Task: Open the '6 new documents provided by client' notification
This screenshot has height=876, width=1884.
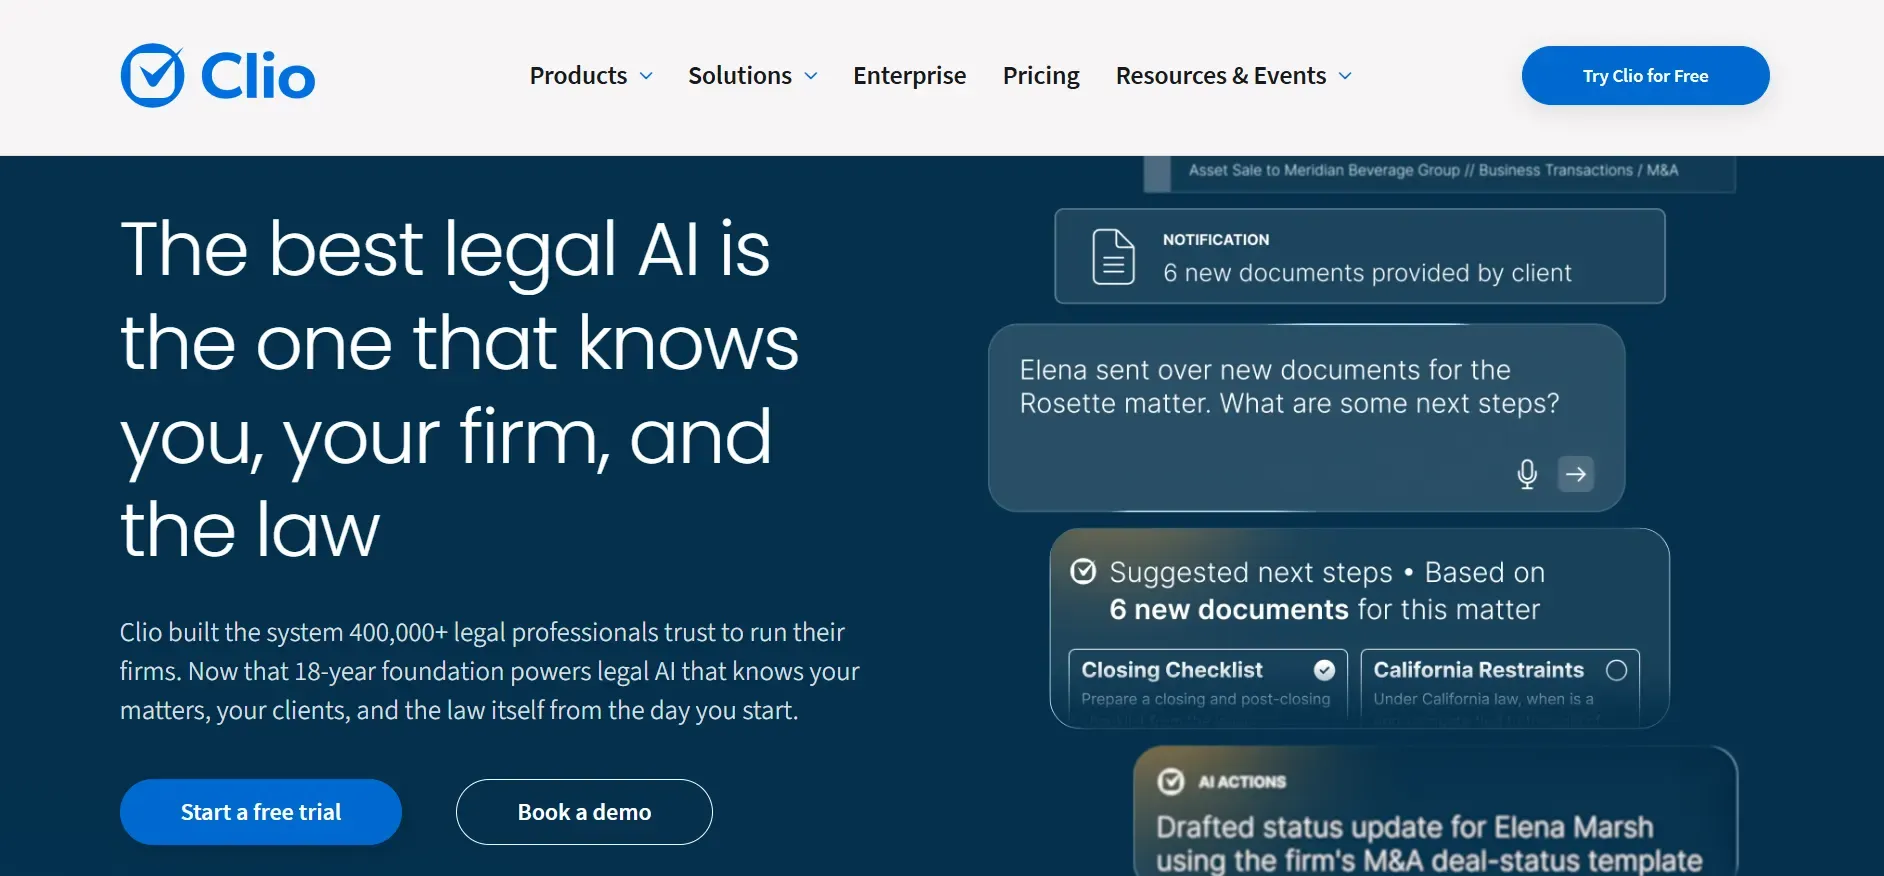Action: [x=1360, y=256]
